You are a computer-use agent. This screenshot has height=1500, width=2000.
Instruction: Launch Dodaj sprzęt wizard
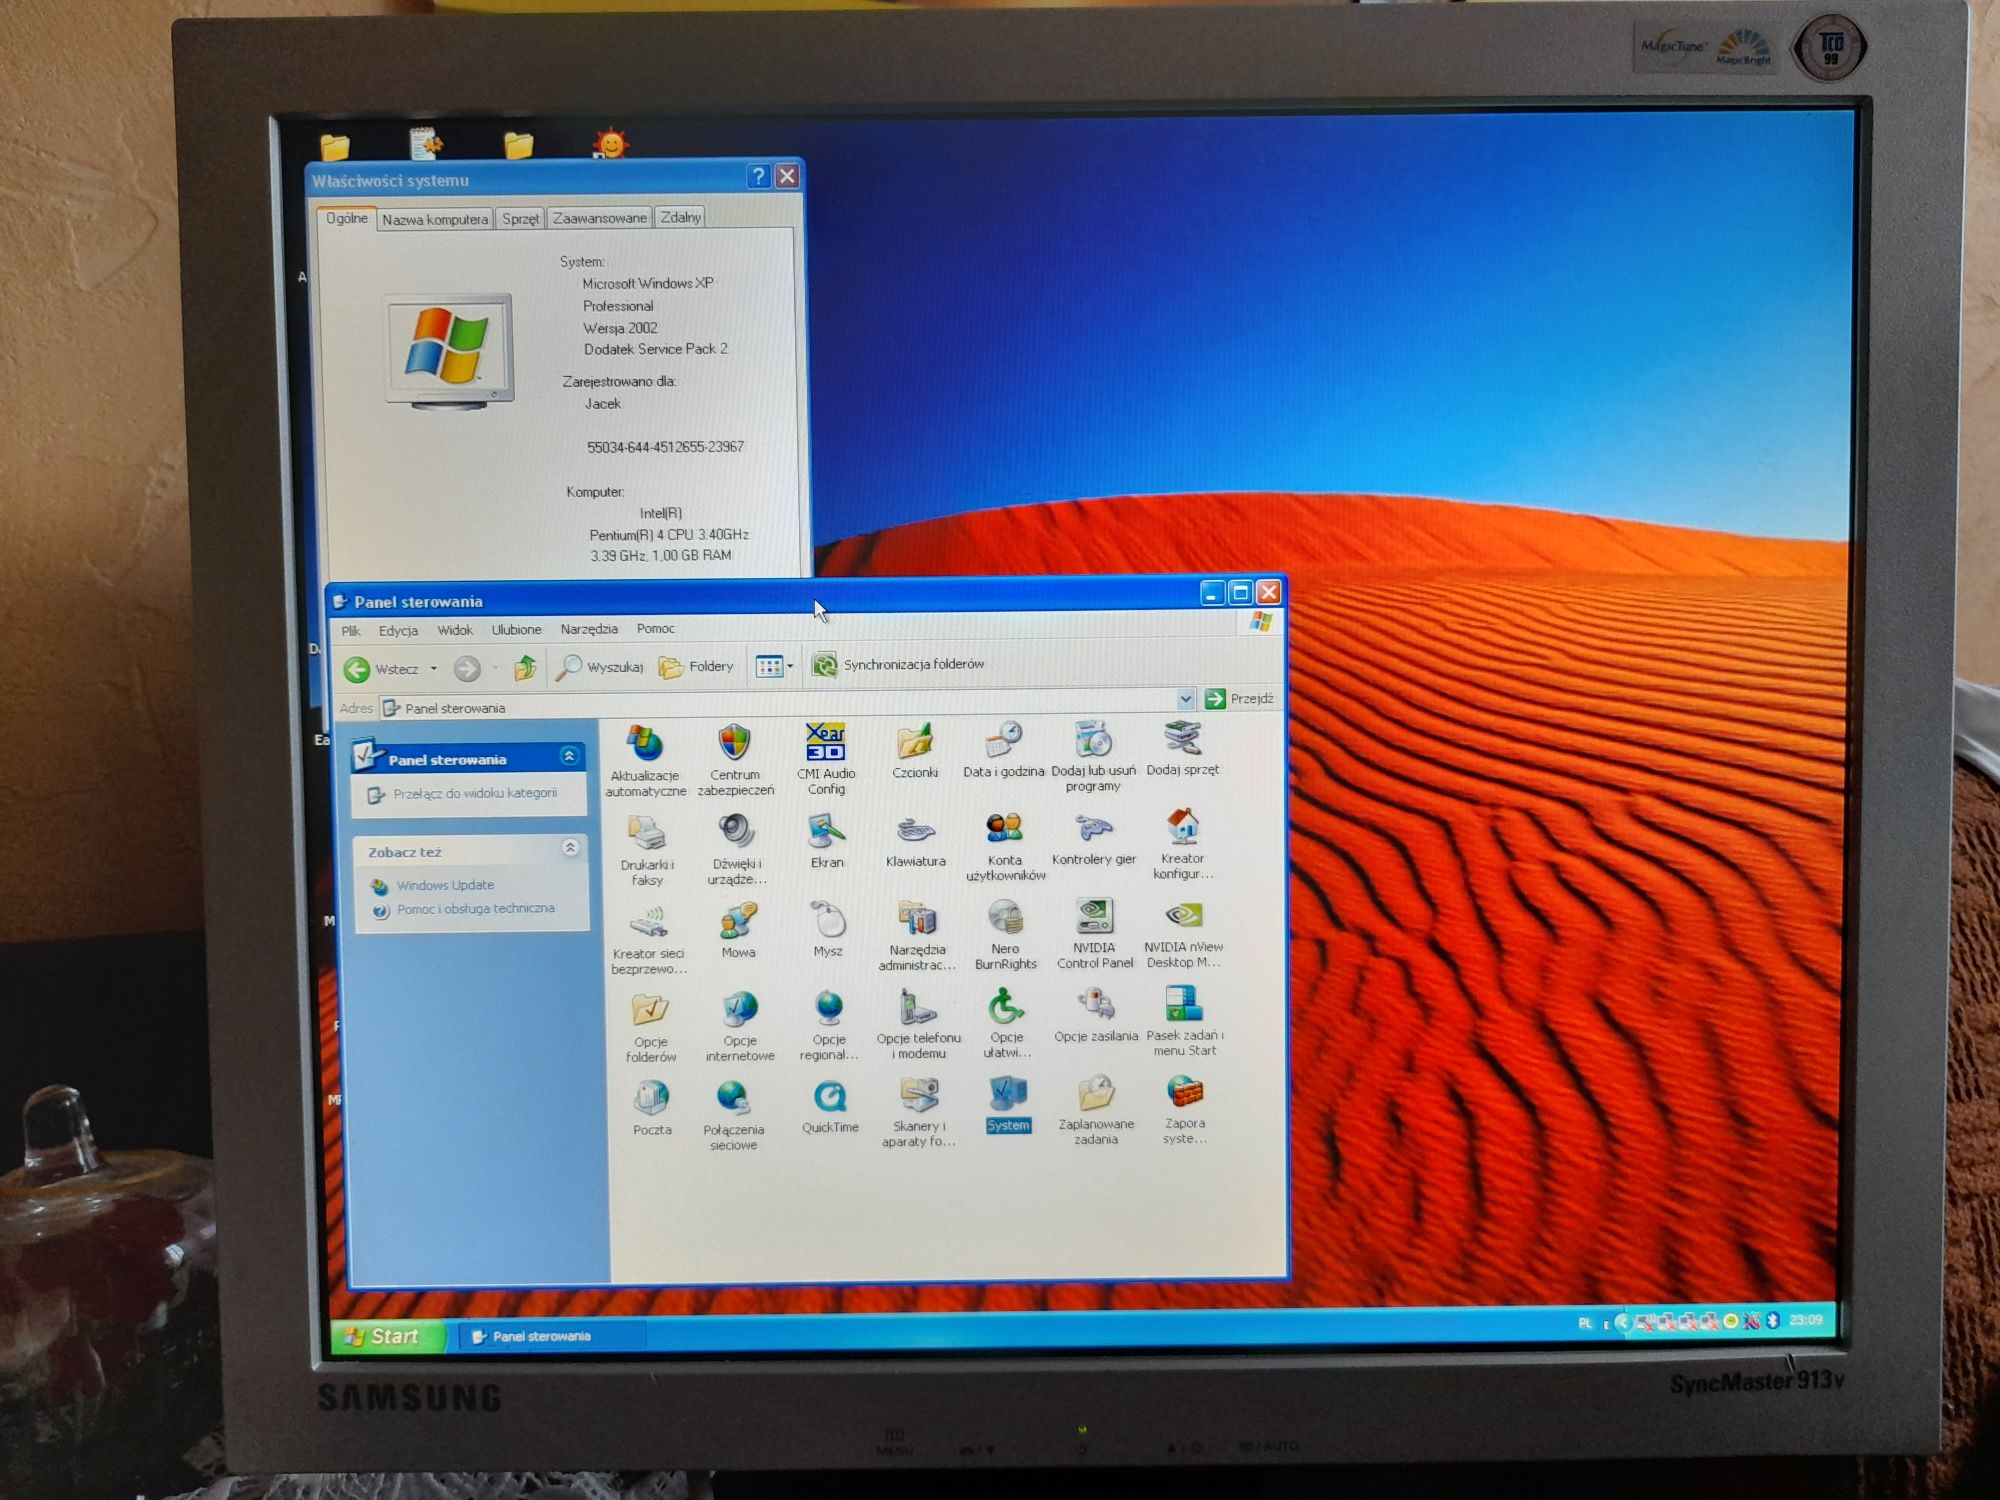(x=1183, y=749)
